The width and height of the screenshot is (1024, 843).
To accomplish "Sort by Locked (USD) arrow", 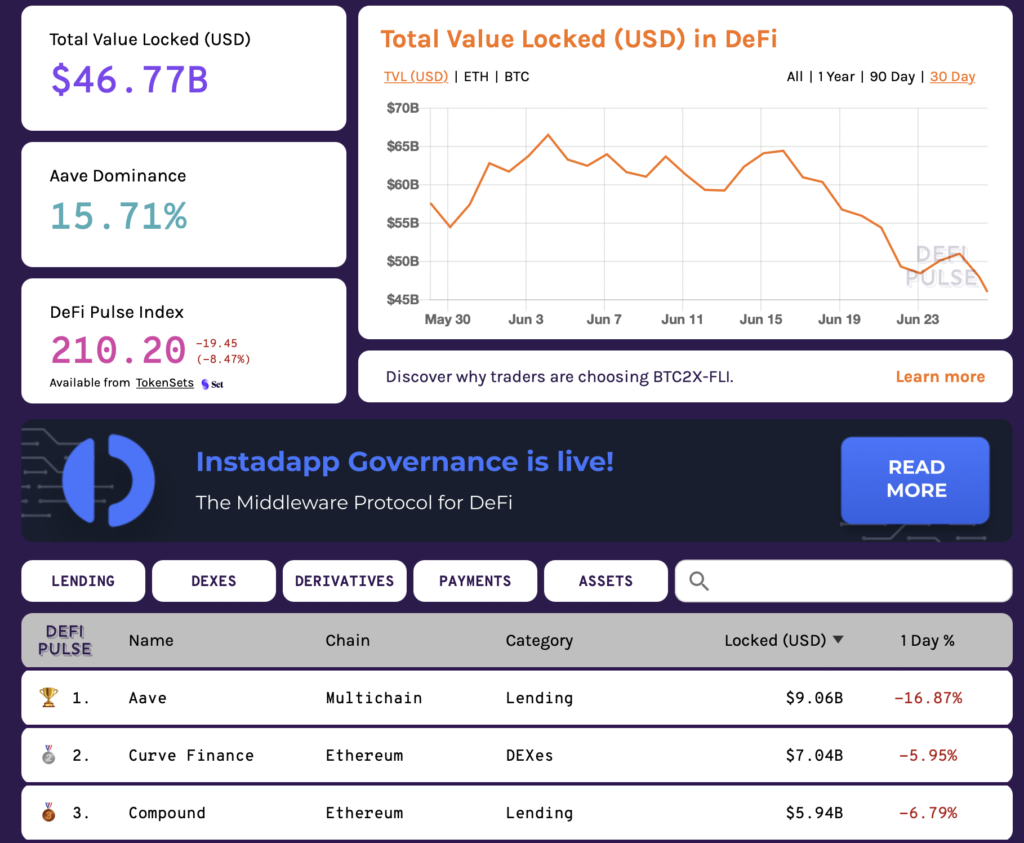I will tap(838, 640).
